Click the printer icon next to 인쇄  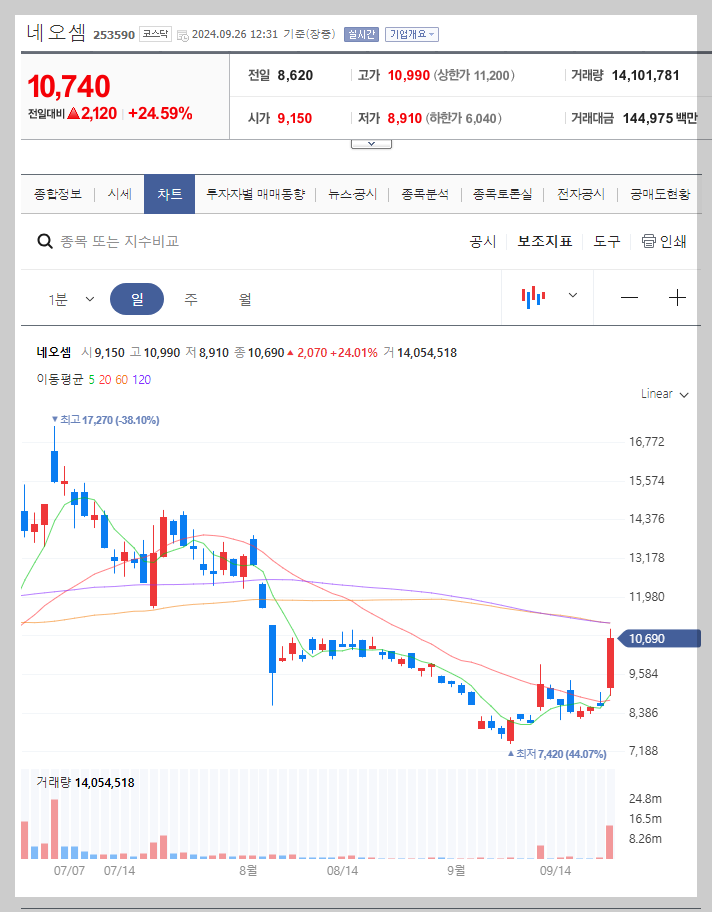click(649, 241)
